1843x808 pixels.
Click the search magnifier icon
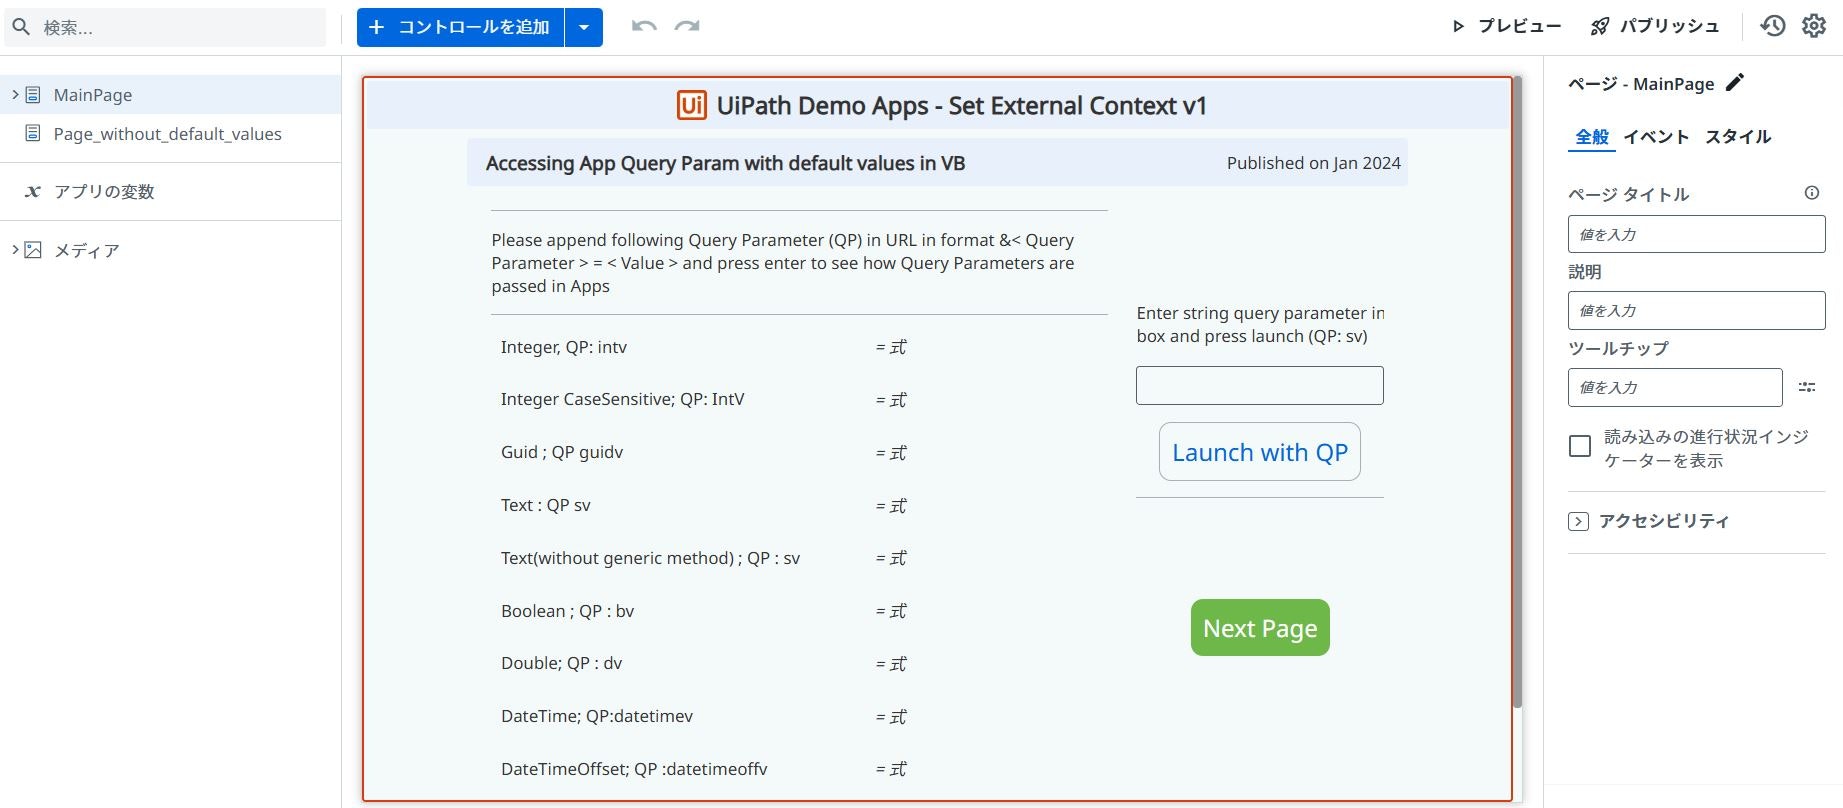pyautogui.click(x=21, y=27)
